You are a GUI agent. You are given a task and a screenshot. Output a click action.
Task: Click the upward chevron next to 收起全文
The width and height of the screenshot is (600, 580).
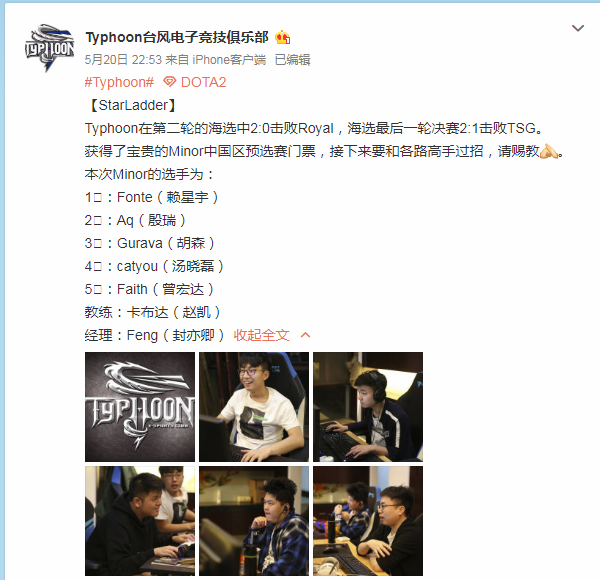tap(305, 335)
